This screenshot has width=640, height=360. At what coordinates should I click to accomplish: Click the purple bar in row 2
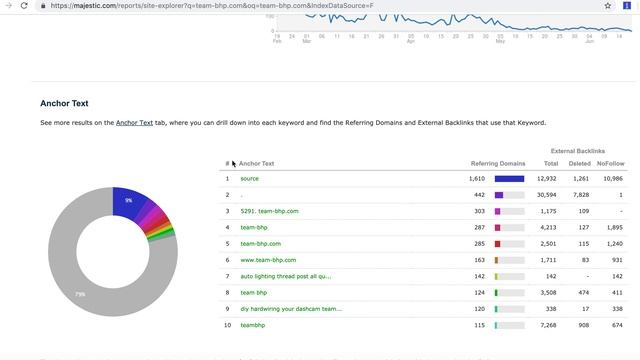tap(499, 195)
